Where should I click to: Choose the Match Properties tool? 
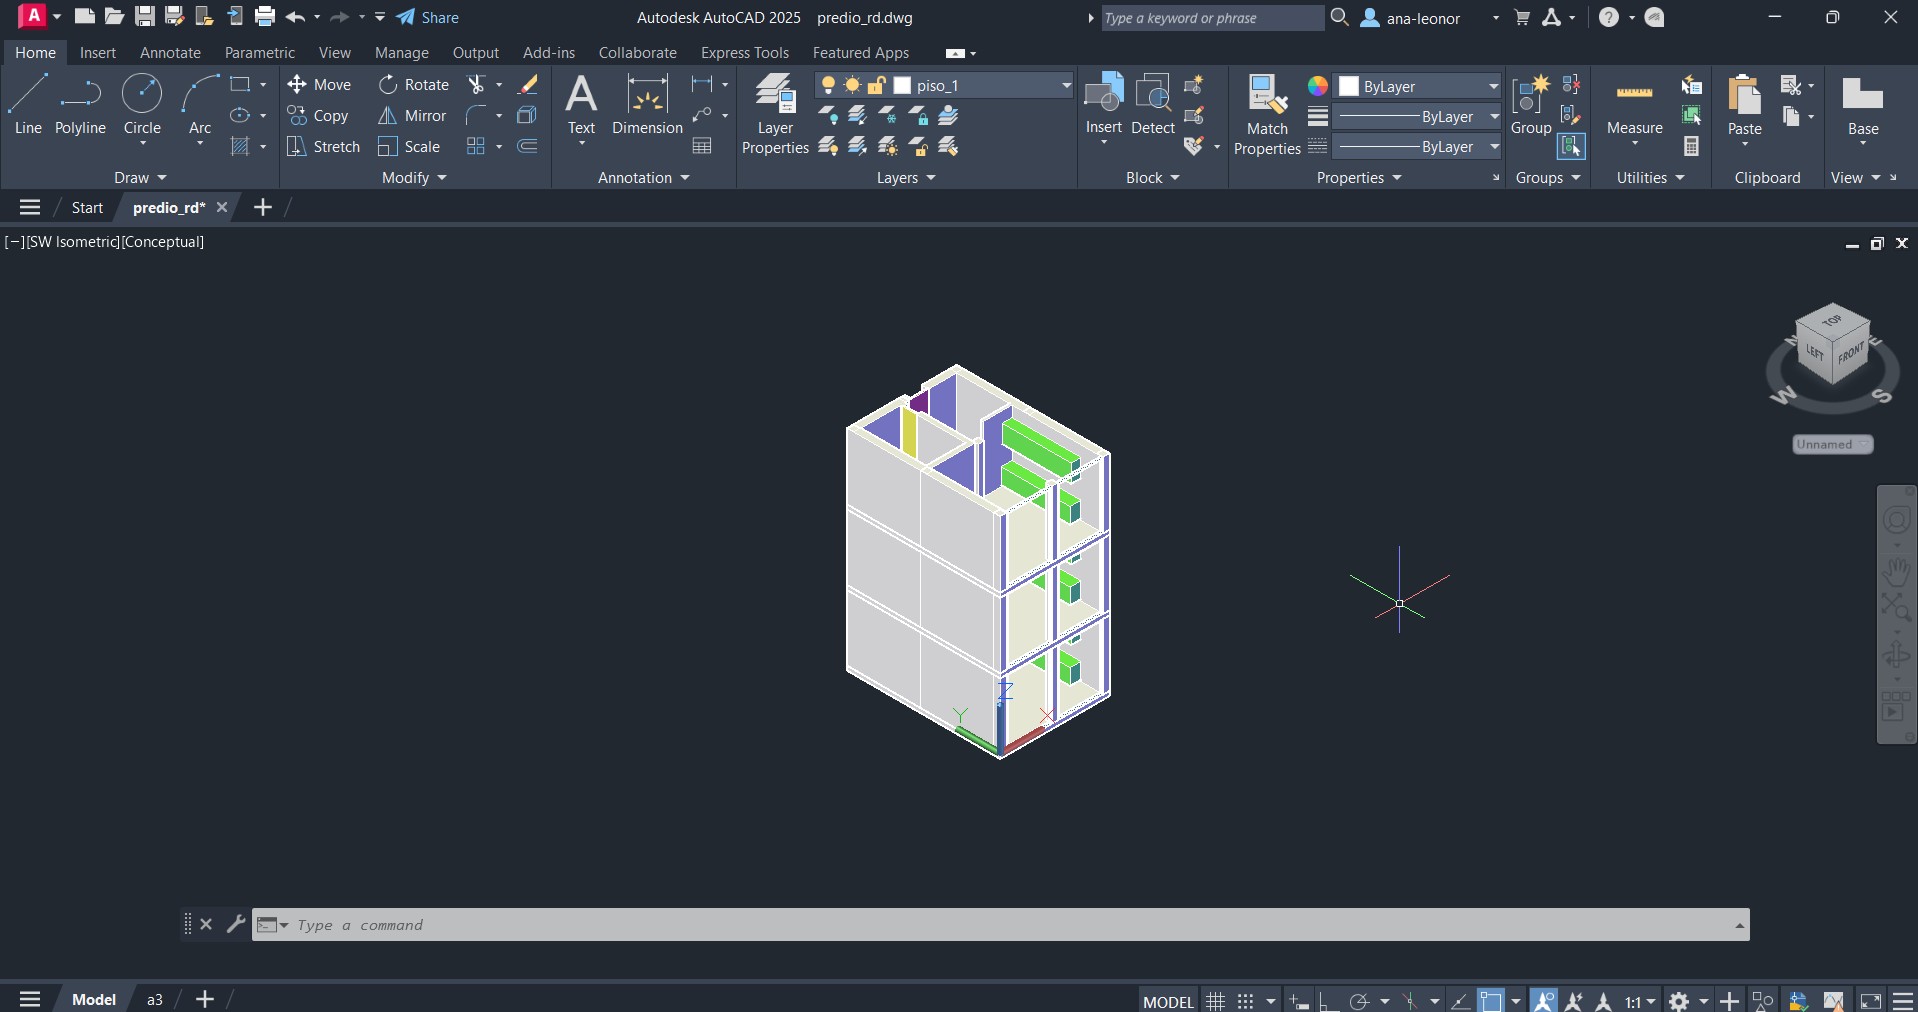coord(1267,114)
